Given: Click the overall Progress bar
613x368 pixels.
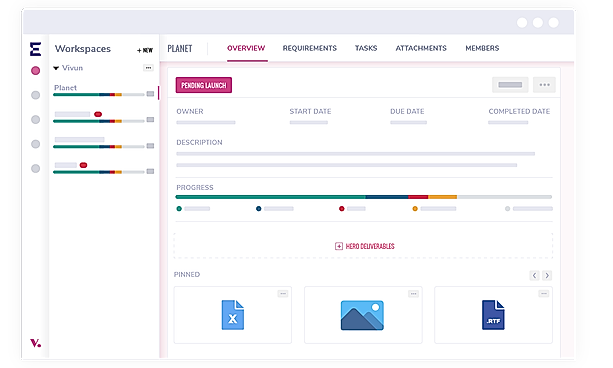Looking at the screenshot, I should point(364,197).
